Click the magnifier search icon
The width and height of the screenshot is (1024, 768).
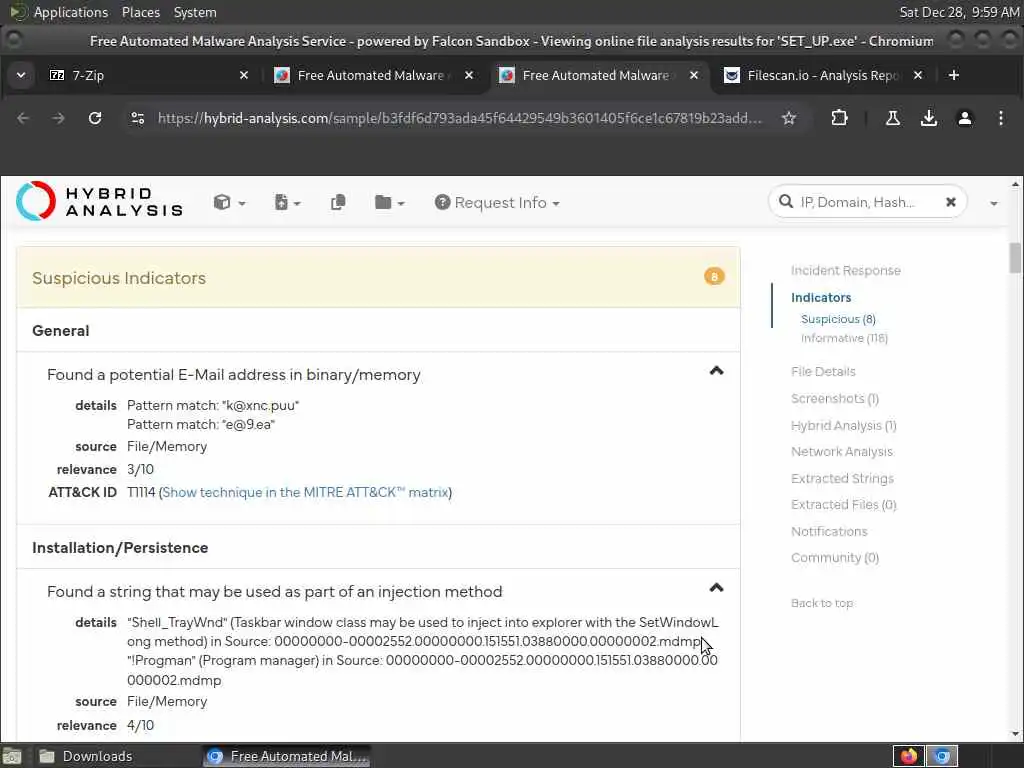click(x=786, y=202)
